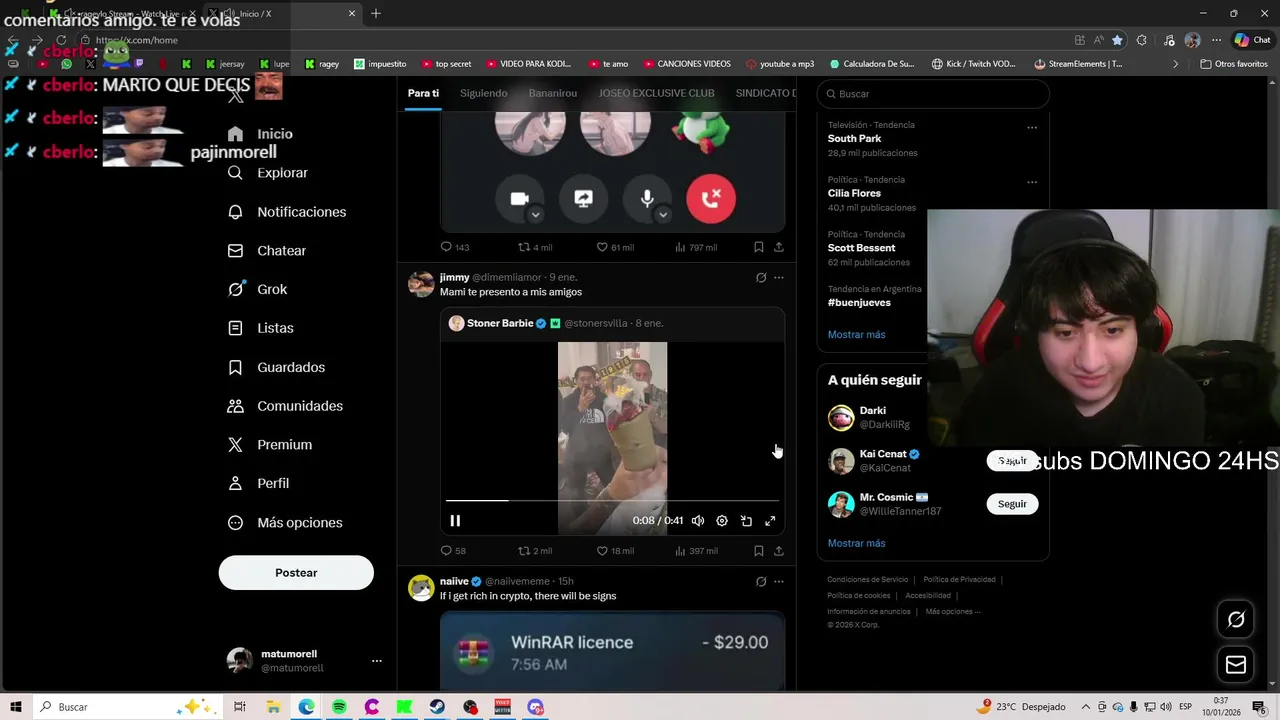Click the Buscar search field on X
Viewport: 1280px width, 720px height.
[933, 94]
